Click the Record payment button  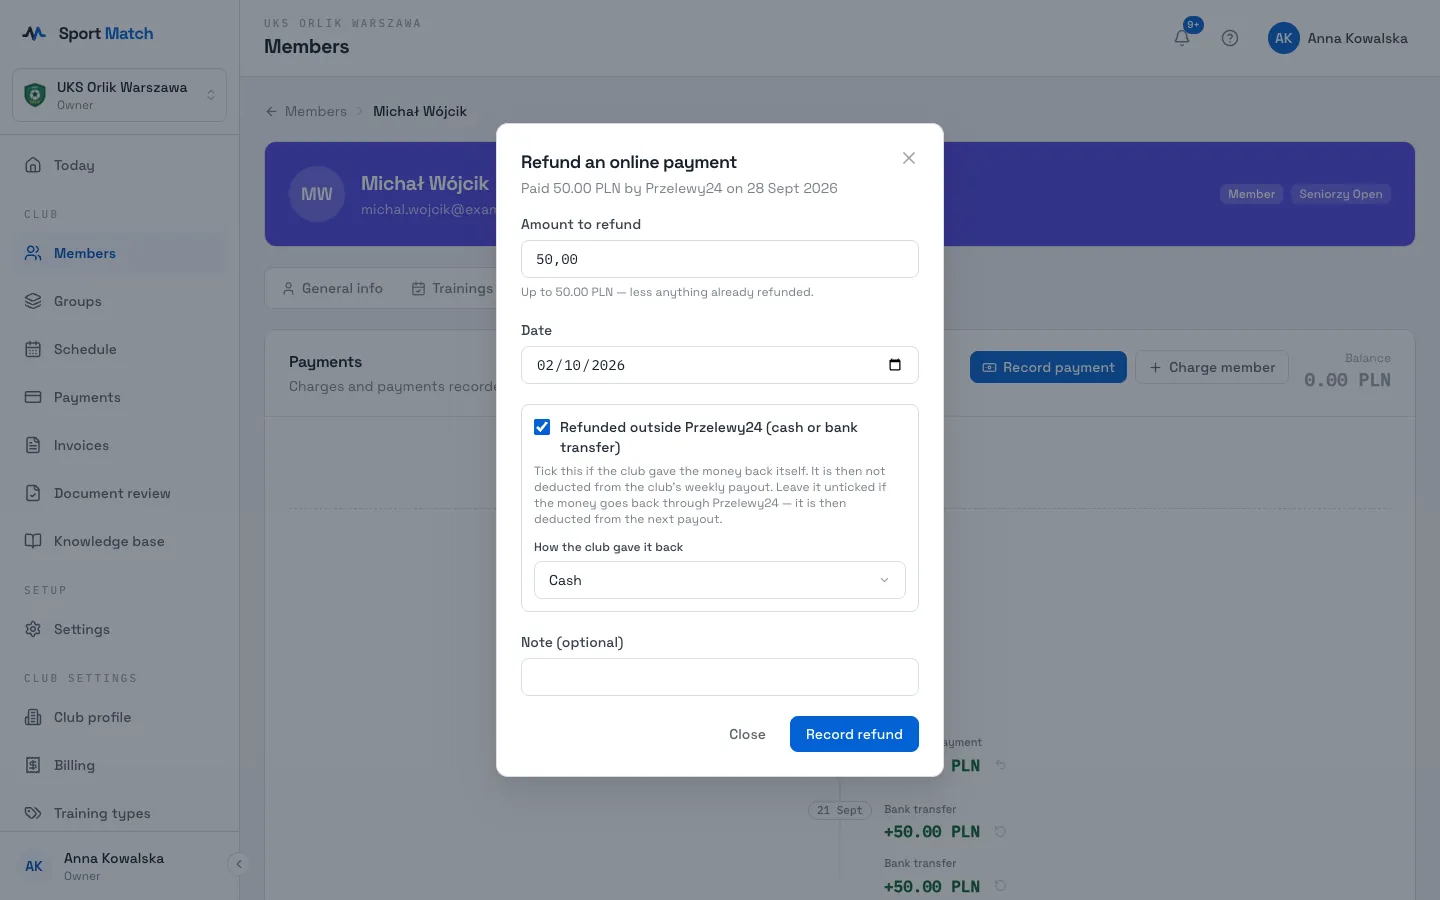(1048, 367)
